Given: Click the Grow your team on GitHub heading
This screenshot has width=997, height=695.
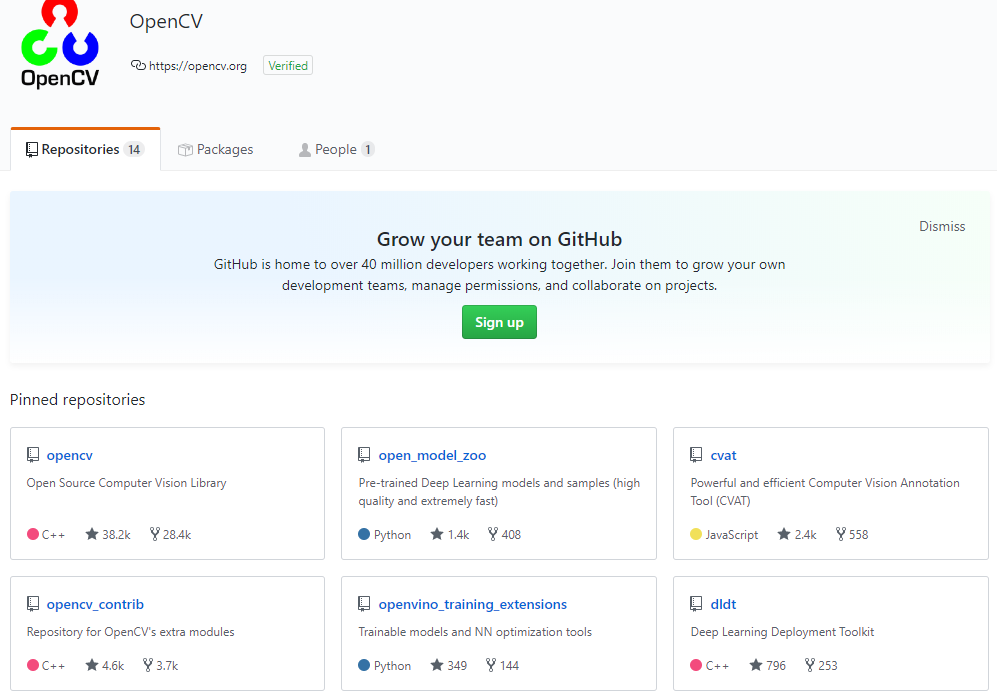Looking at the screenshot, I should pyautogui.click(x=499, y=239).
